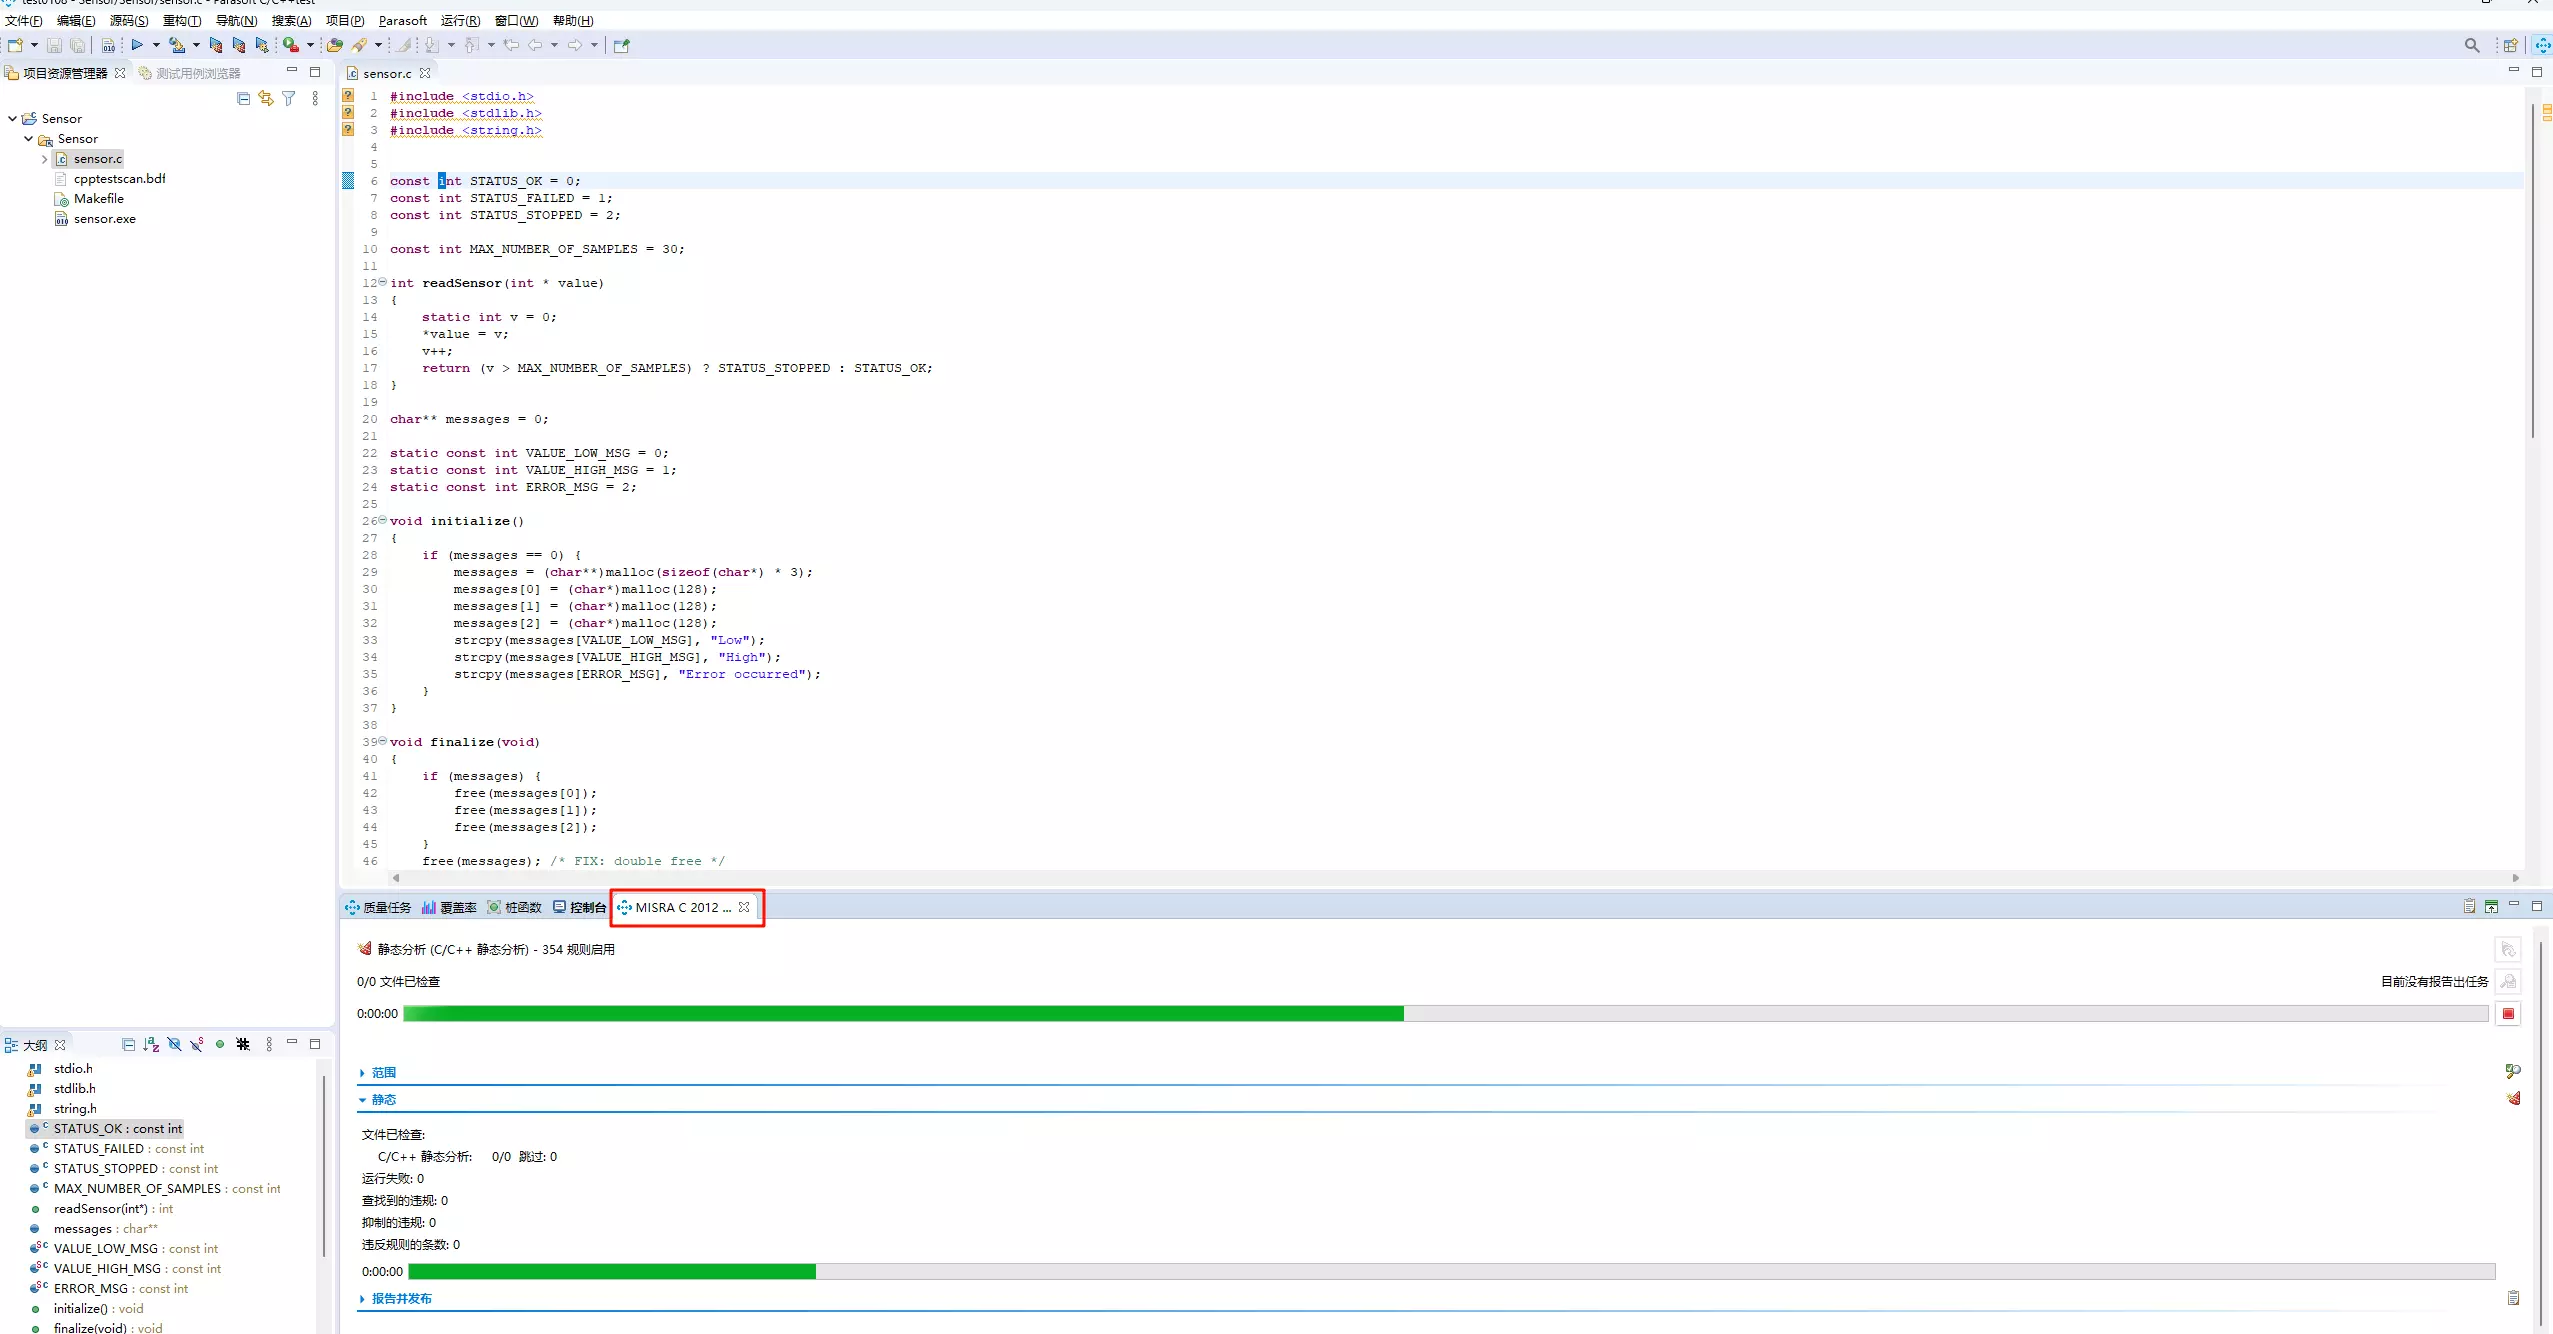Click the blue Run tests toolbar icon
2553x1334 pixels.
[137, 45]
